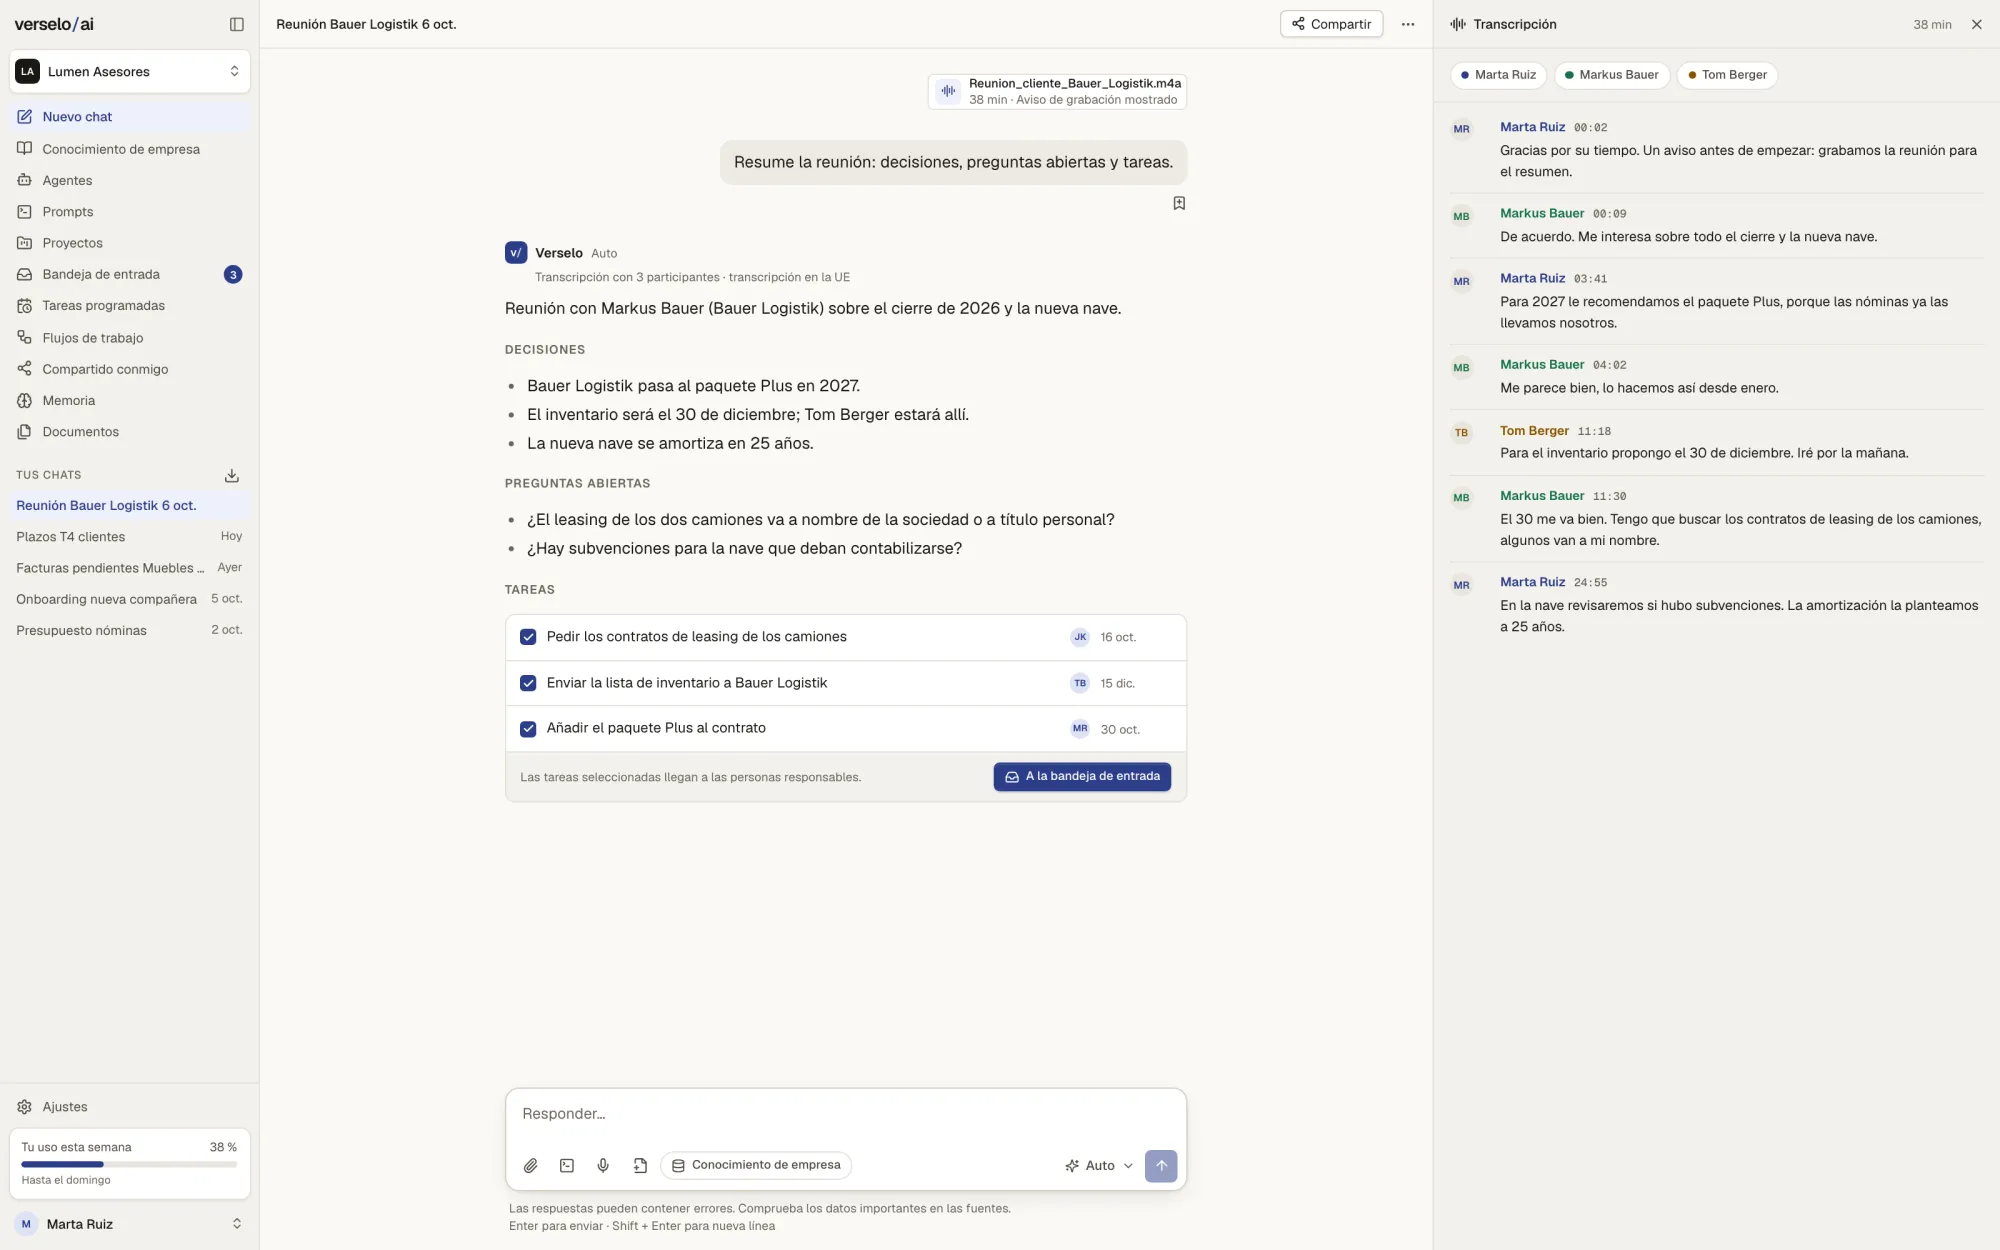This screenshot has height=1250, width=2000.
Task: Collapse the sidebar with the panel icon
Action: click(x=237, y=24)
